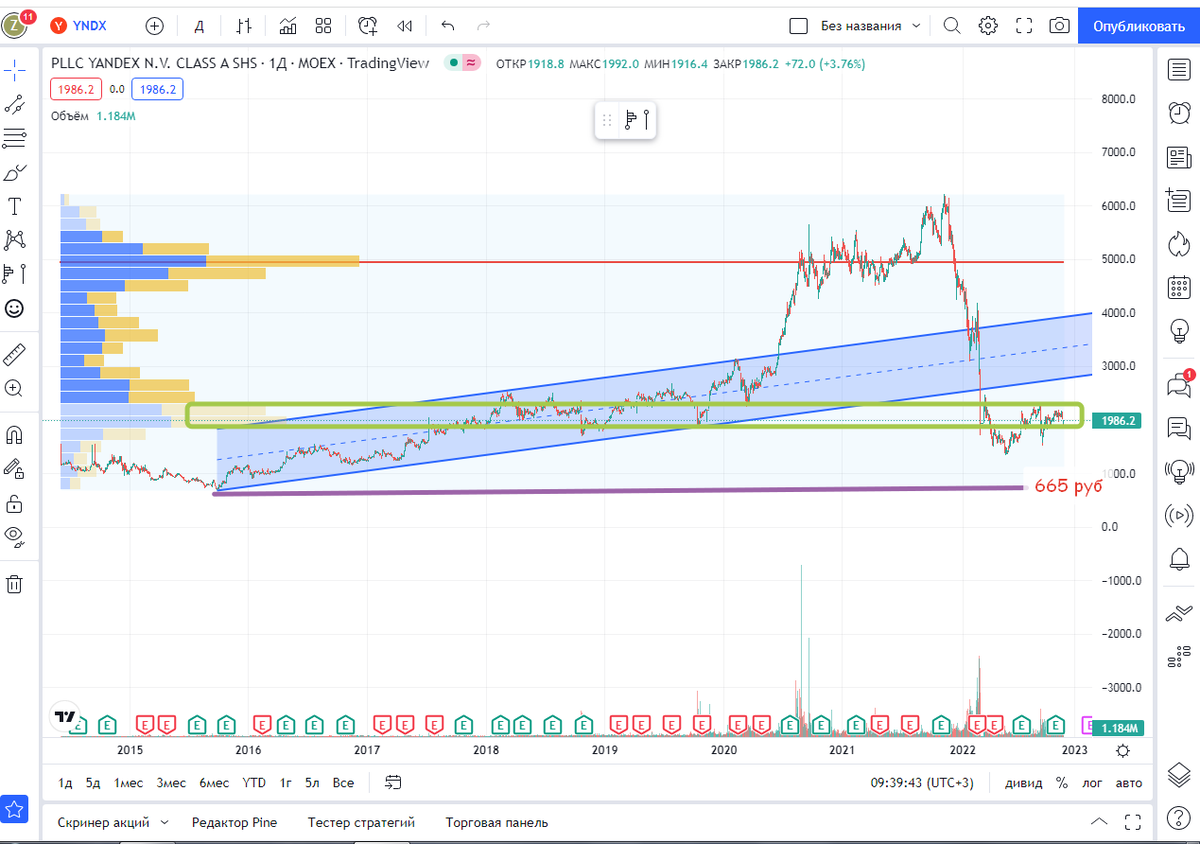Image resolution: width=1200 pixels, height=844 pixels.
Task: Open indicator templates grid
Action: (x=323, y=25)
